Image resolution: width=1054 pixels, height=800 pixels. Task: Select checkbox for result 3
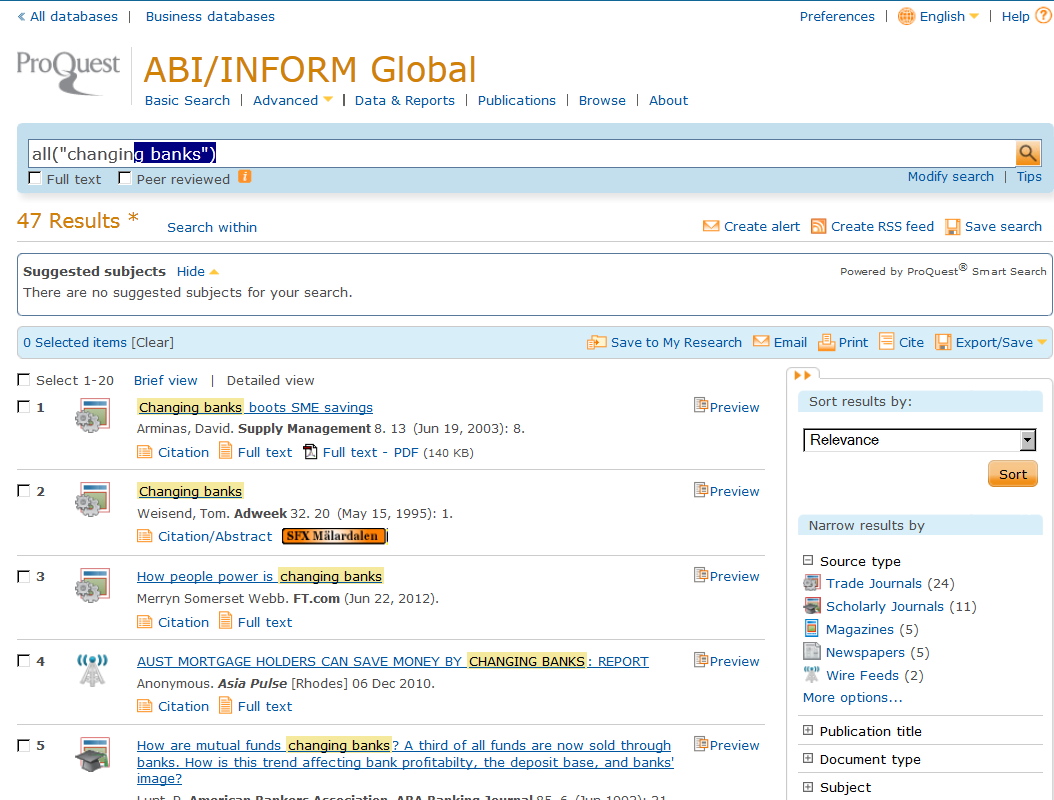point(24,576)
